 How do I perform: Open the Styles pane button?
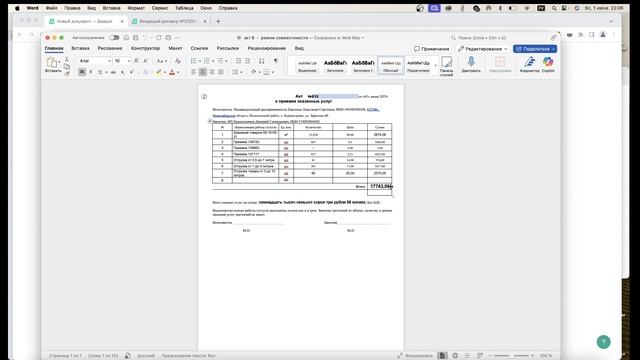click(x=447, y=66)
